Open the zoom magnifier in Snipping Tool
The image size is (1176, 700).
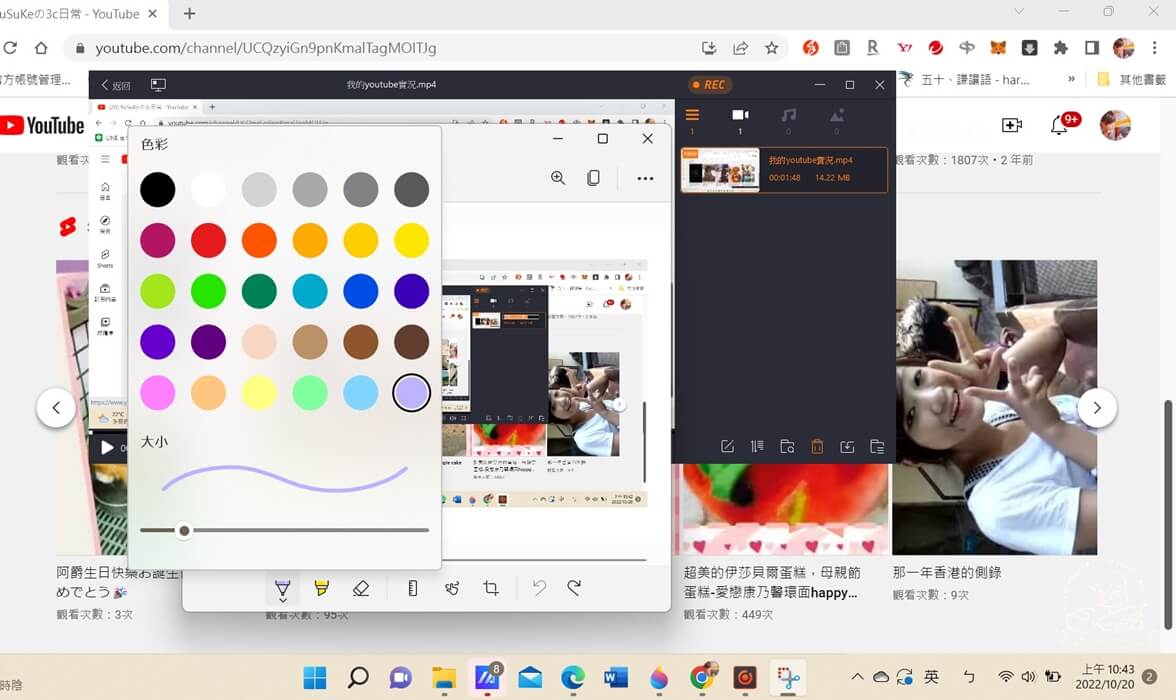click(558, 178)
